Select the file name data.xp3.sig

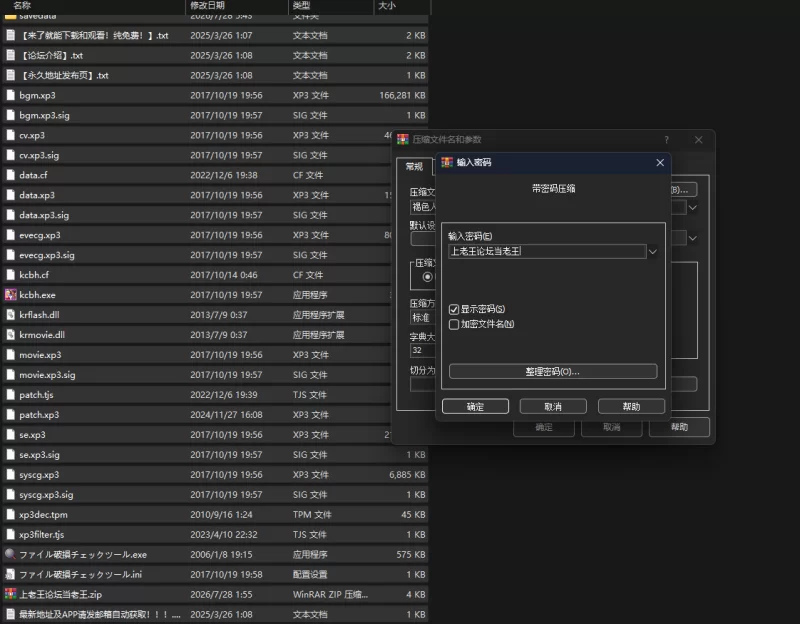tap(44, 215)
